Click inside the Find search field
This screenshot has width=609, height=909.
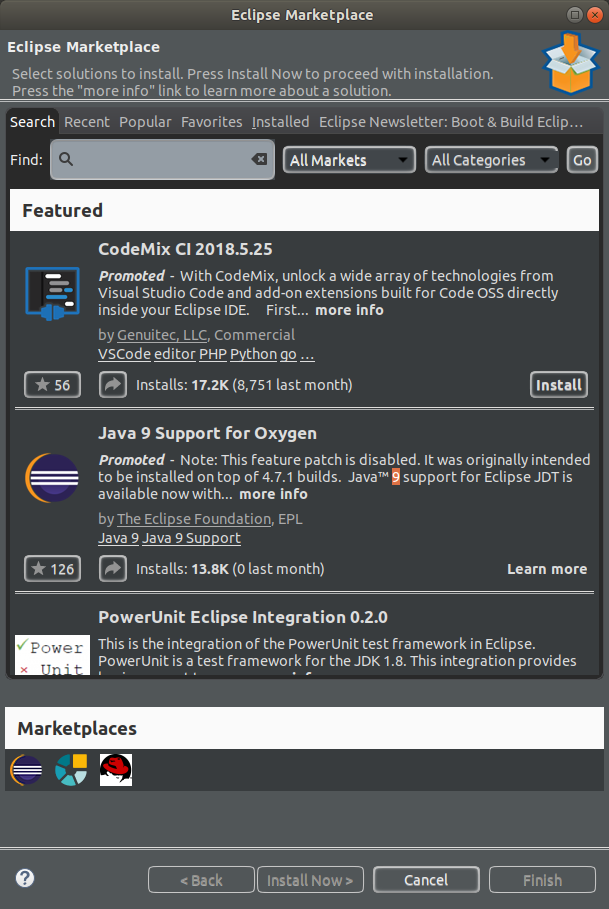tap(162, 159)
